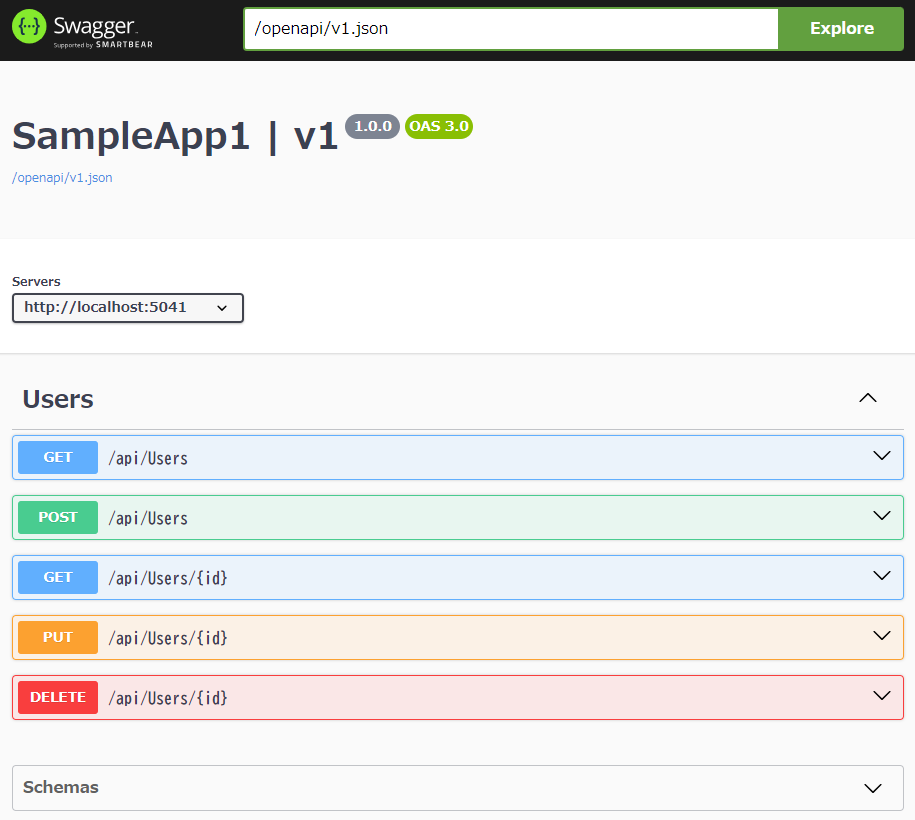915x820 pixels.
Task: Click the green POST method badge
Action: (x=58, y=518)
